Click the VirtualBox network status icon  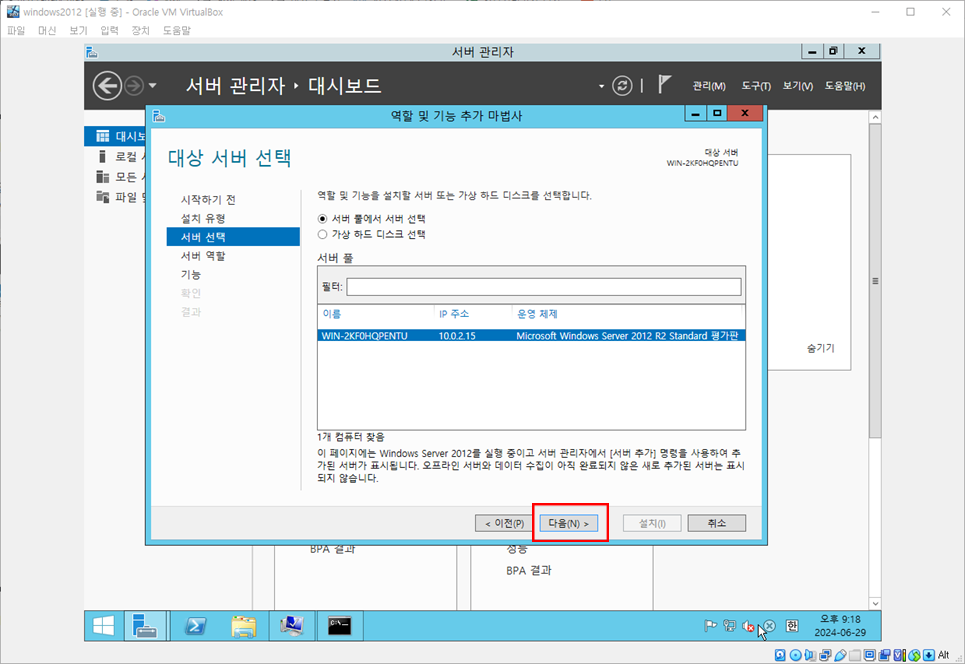click(x=825, y=655)
